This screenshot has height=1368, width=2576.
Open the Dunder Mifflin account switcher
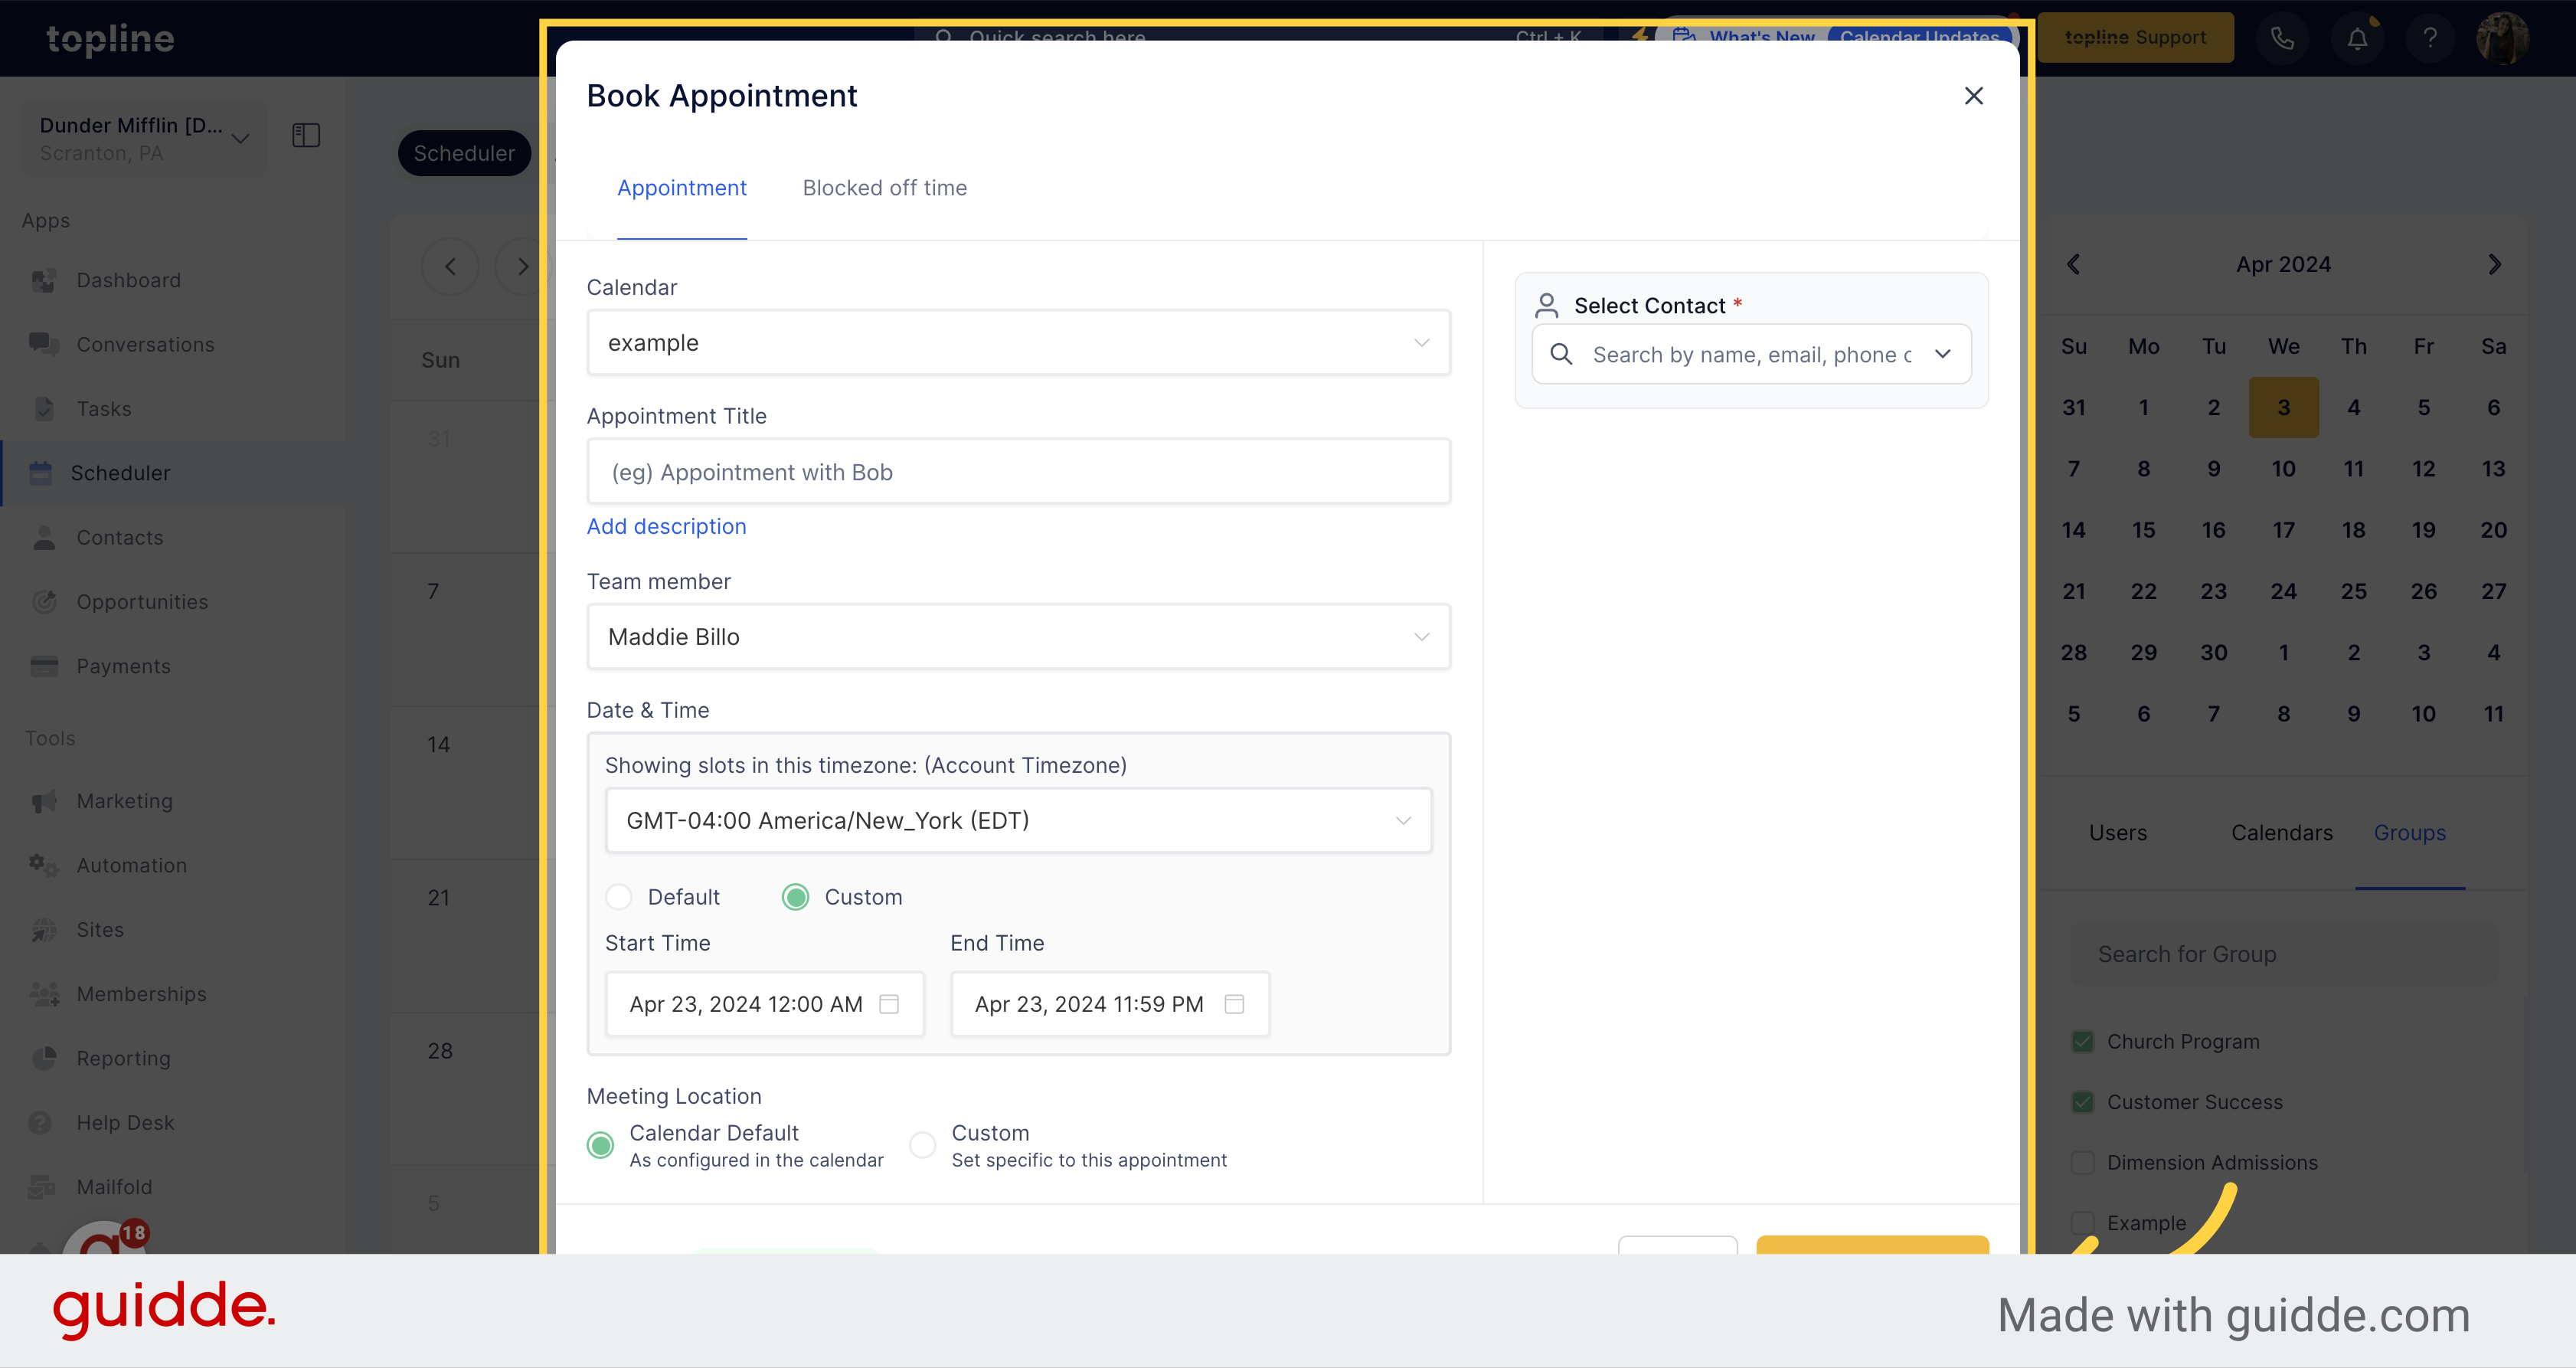pos(144,139)
